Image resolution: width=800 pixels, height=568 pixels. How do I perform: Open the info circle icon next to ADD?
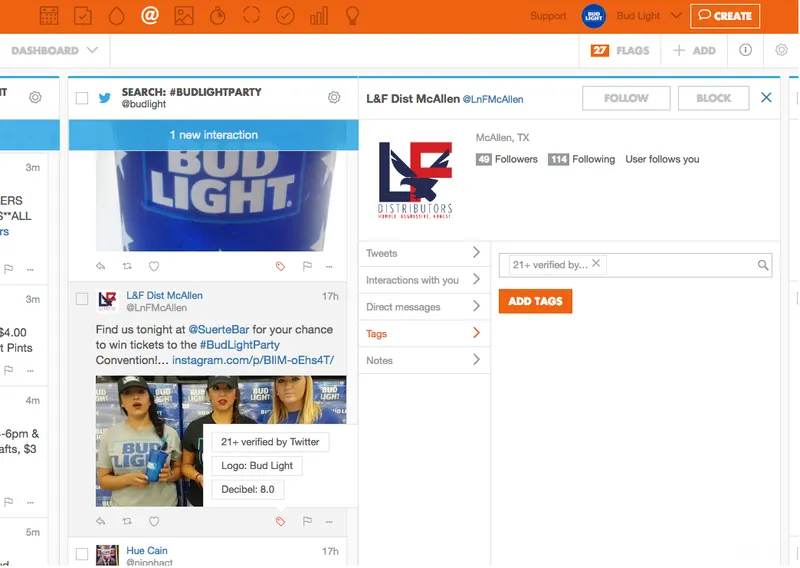(745, 50)
